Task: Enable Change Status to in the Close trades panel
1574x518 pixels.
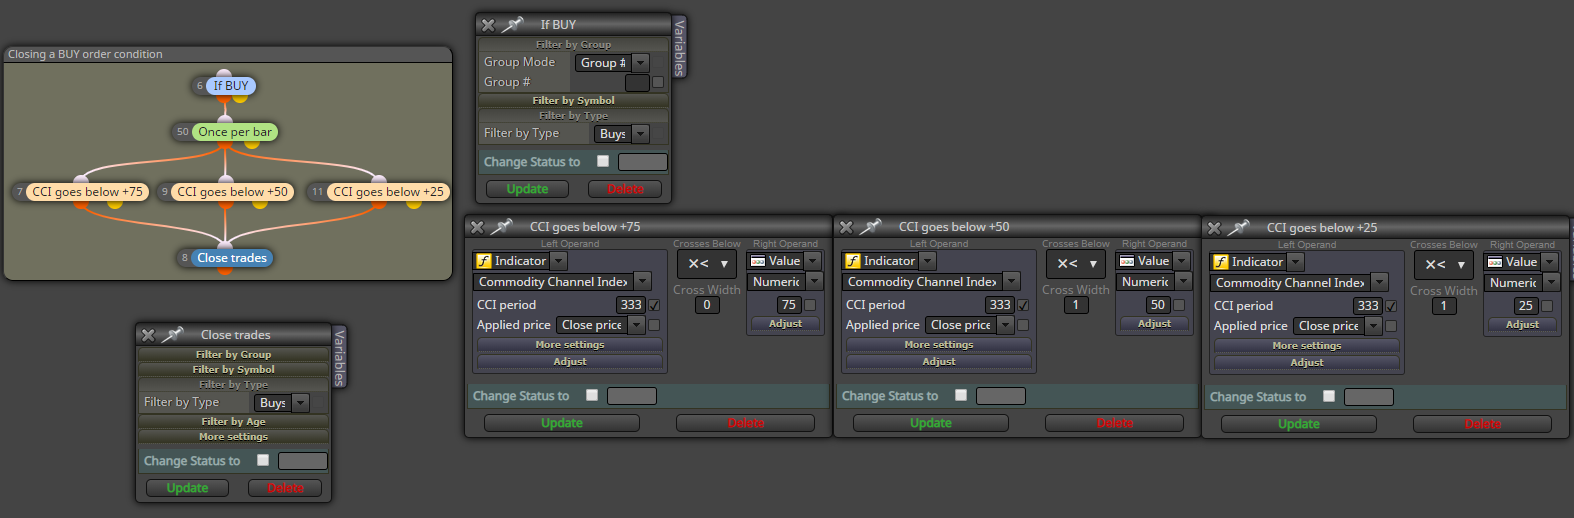Action: (x=263, y=460)
